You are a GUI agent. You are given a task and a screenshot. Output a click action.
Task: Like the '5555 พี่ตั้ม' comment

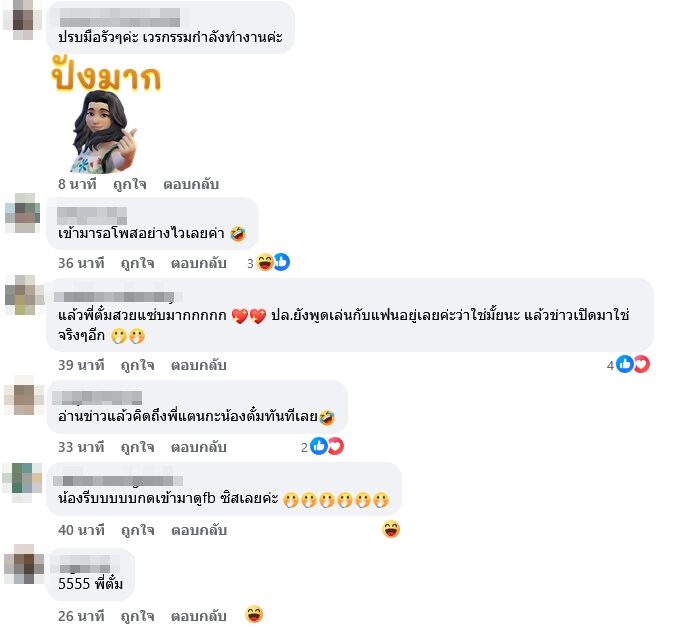pyautogui.click(x=137, y=616)
